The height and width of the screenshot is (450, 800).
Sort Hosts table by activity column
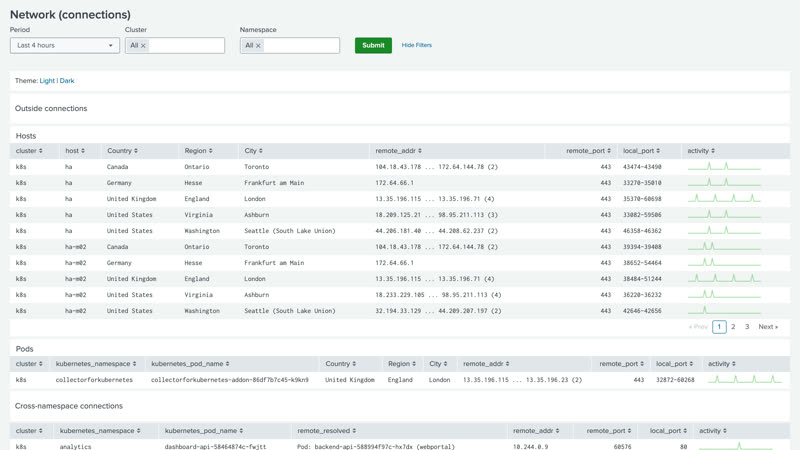coord(701,151)
